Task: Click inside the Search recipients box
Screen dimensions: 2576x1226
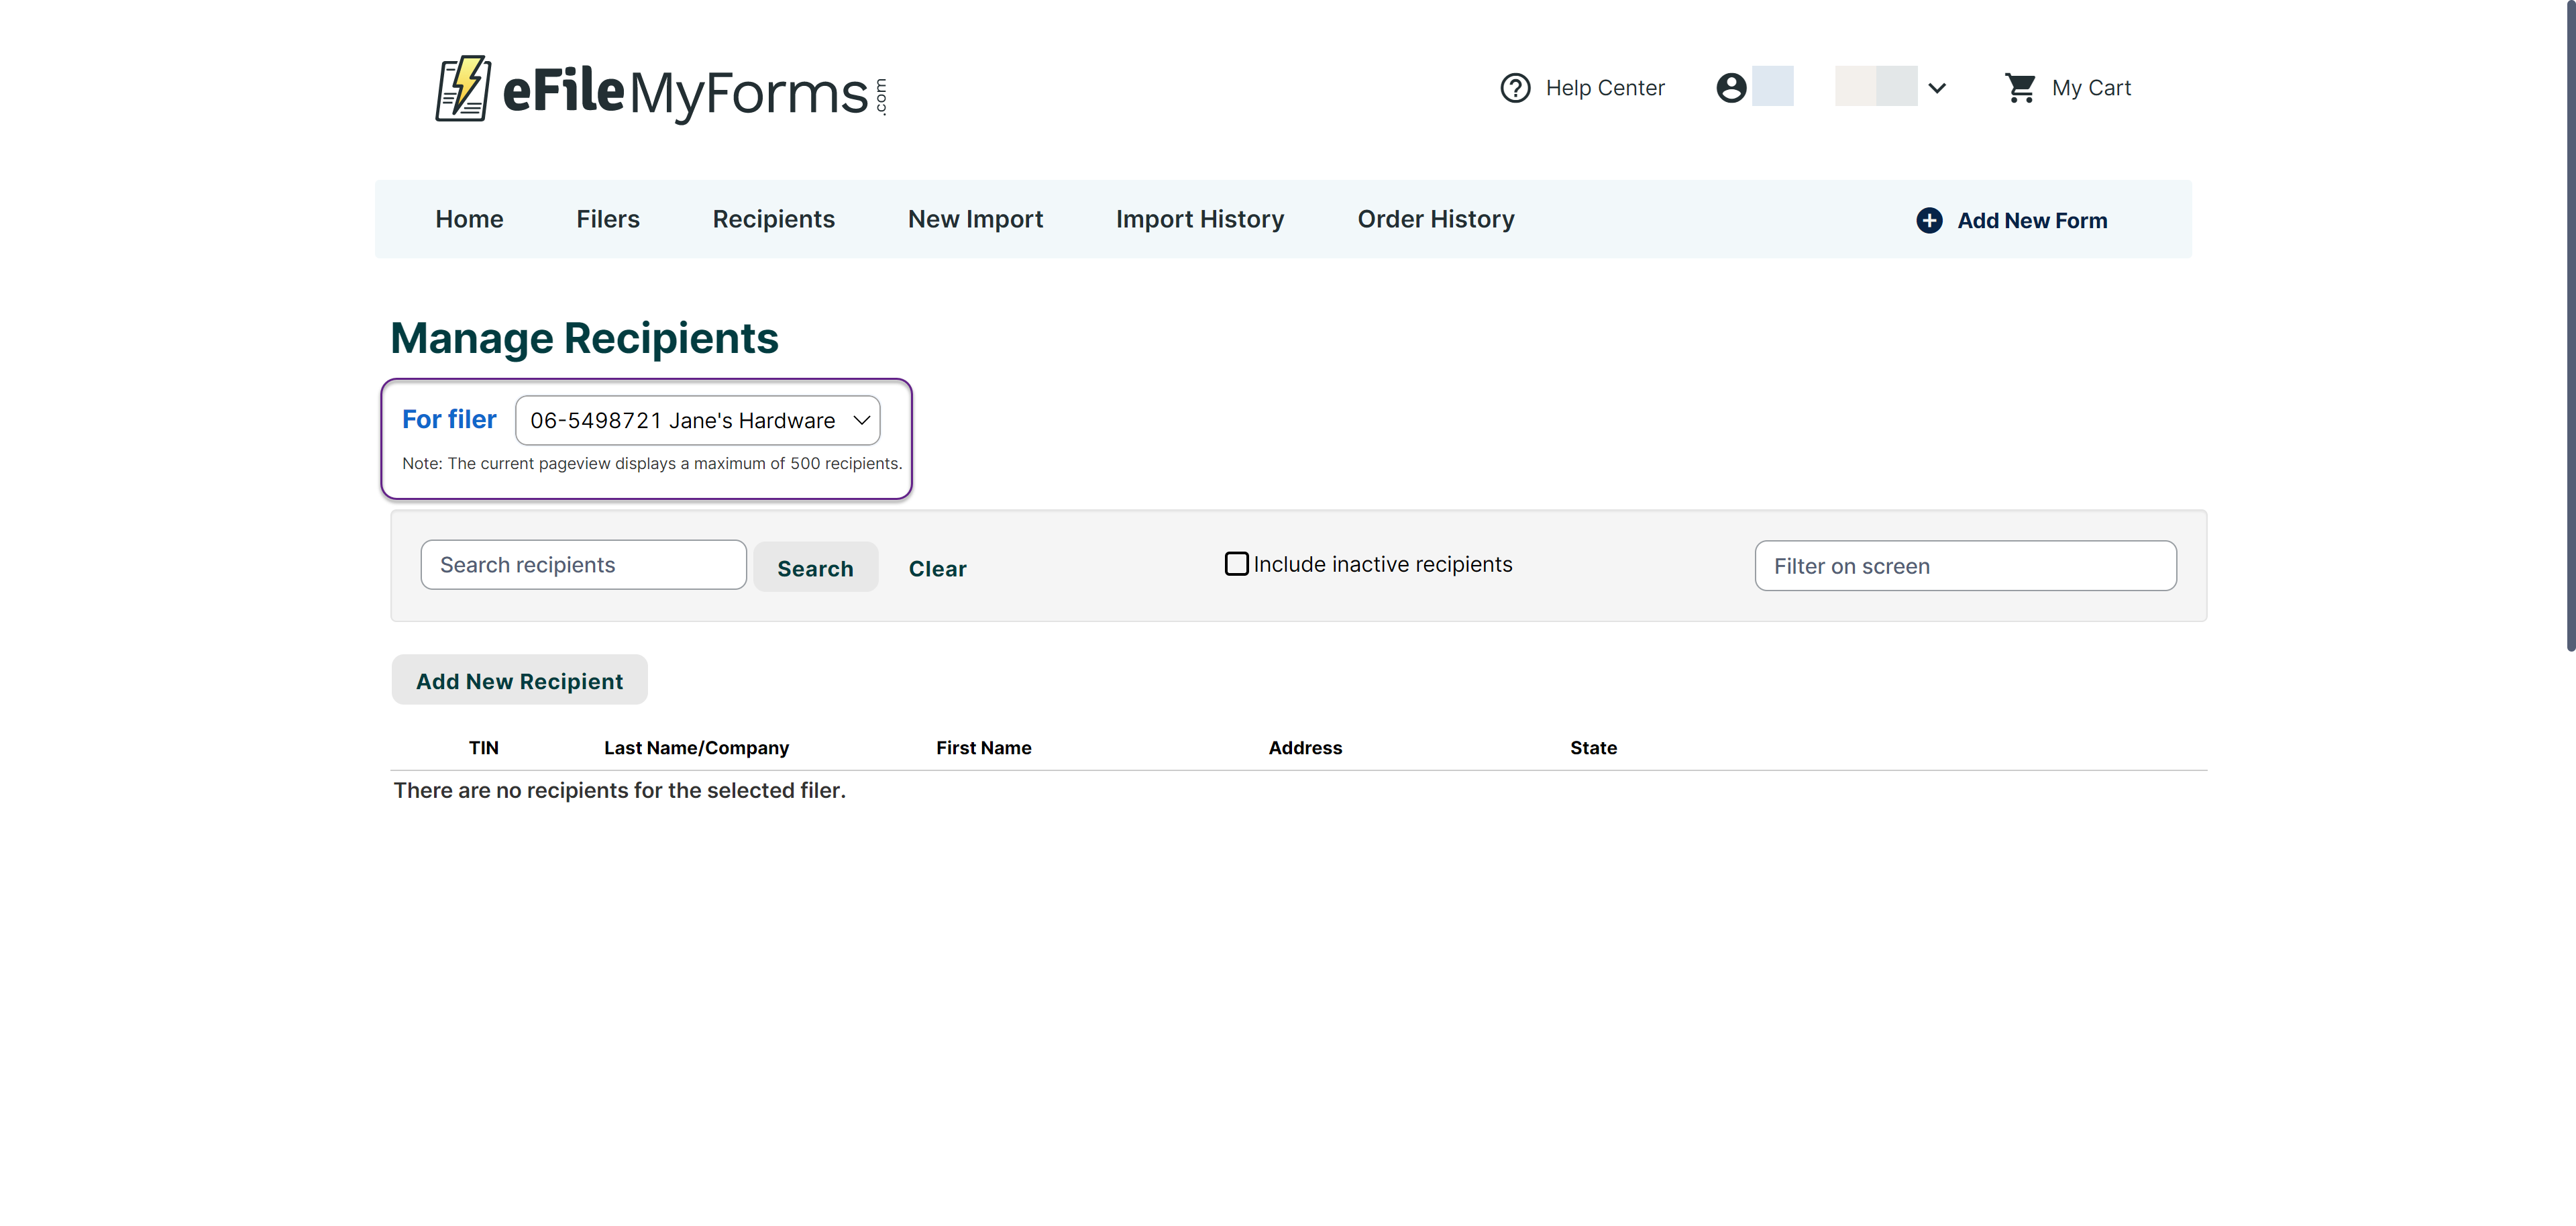Action: tap(583, 564)
